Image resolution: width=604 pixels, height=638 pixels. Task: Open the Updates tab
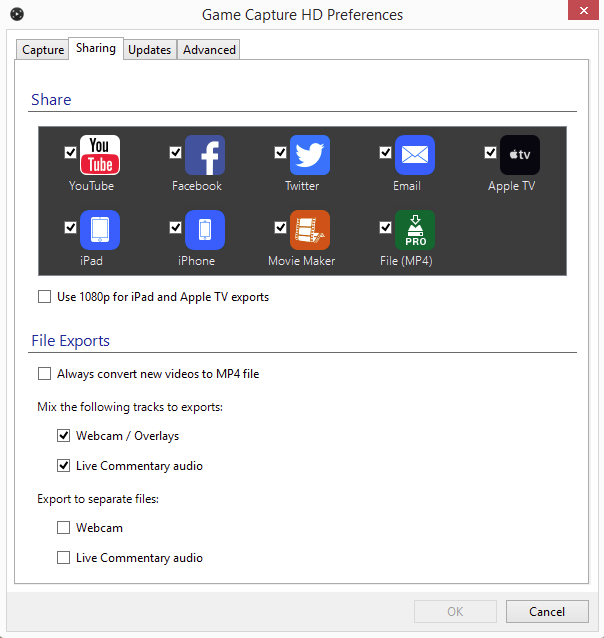coord(149,50)
